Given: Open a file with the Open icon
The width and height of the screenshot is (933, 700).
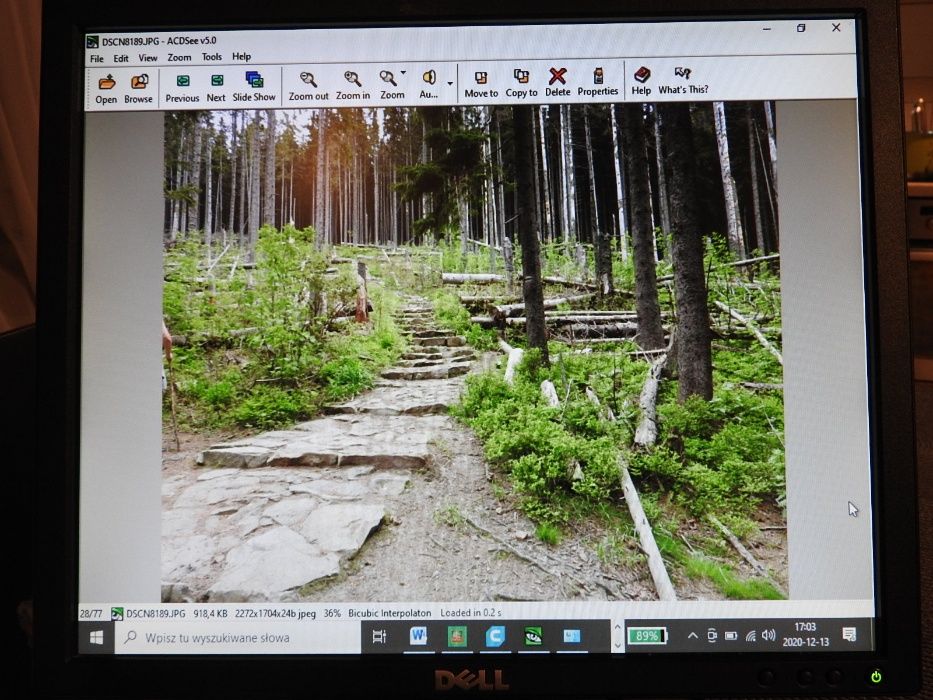Looking at the screenshot, I should 107,89.
